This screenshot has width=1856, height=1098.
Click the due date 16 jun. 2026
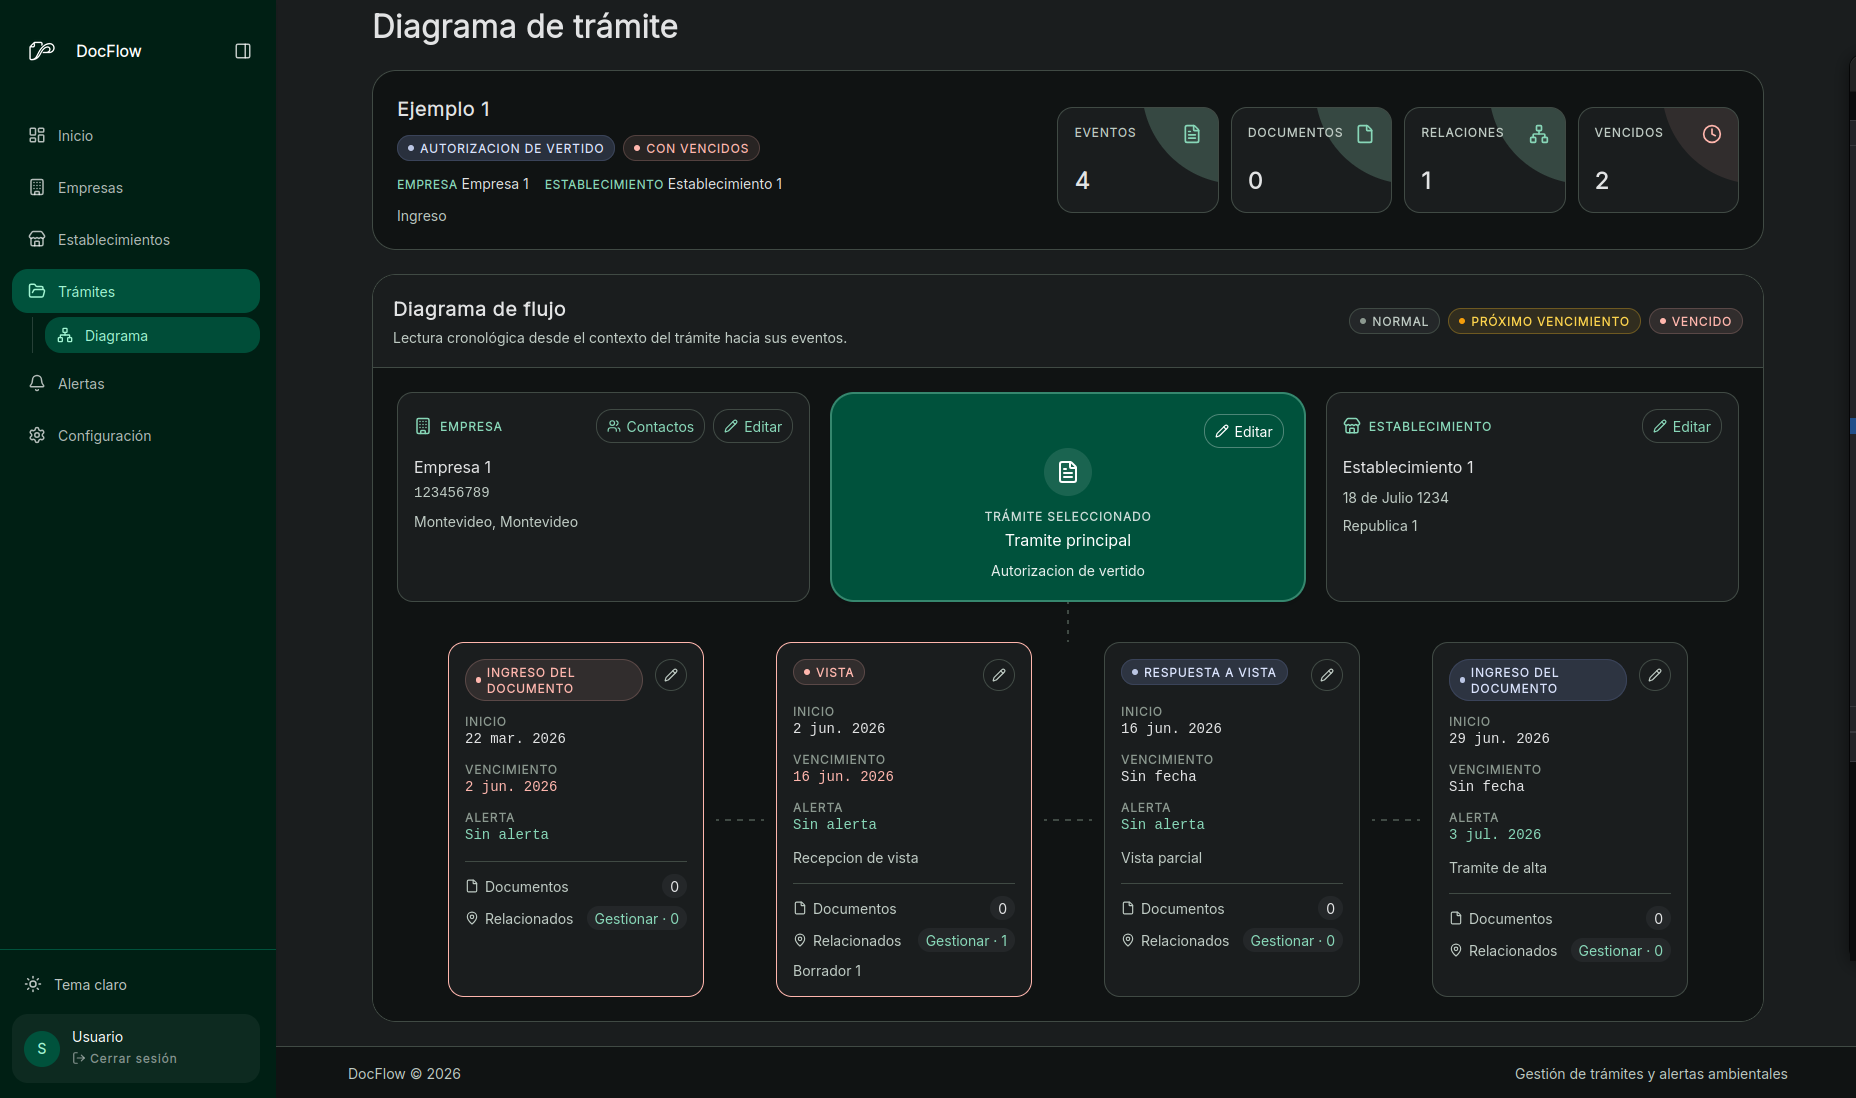(843, 776)
